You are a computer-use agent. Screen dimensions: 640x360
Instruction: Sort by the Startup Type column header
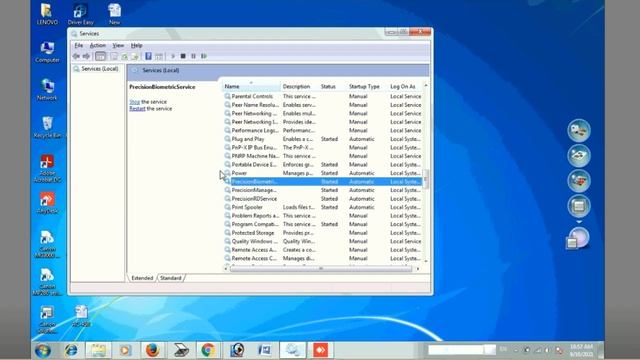tap(367, 87)
